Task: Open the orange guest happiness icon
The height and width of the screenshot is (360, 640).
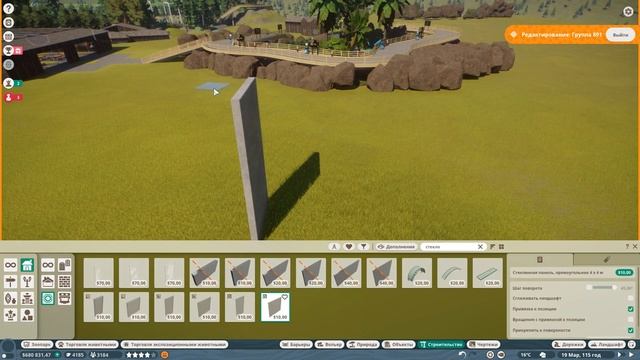Action: click(x=164, y=355)
